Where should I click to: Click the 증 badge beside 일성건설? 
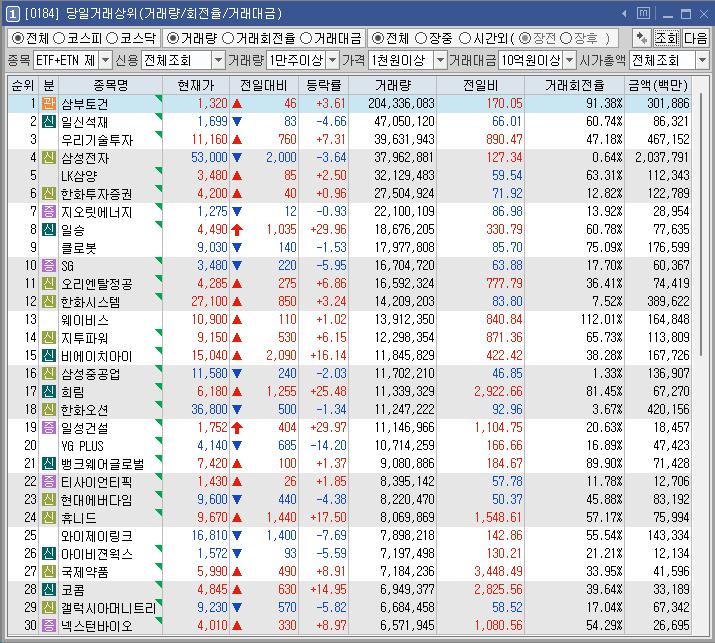point(49,427)
